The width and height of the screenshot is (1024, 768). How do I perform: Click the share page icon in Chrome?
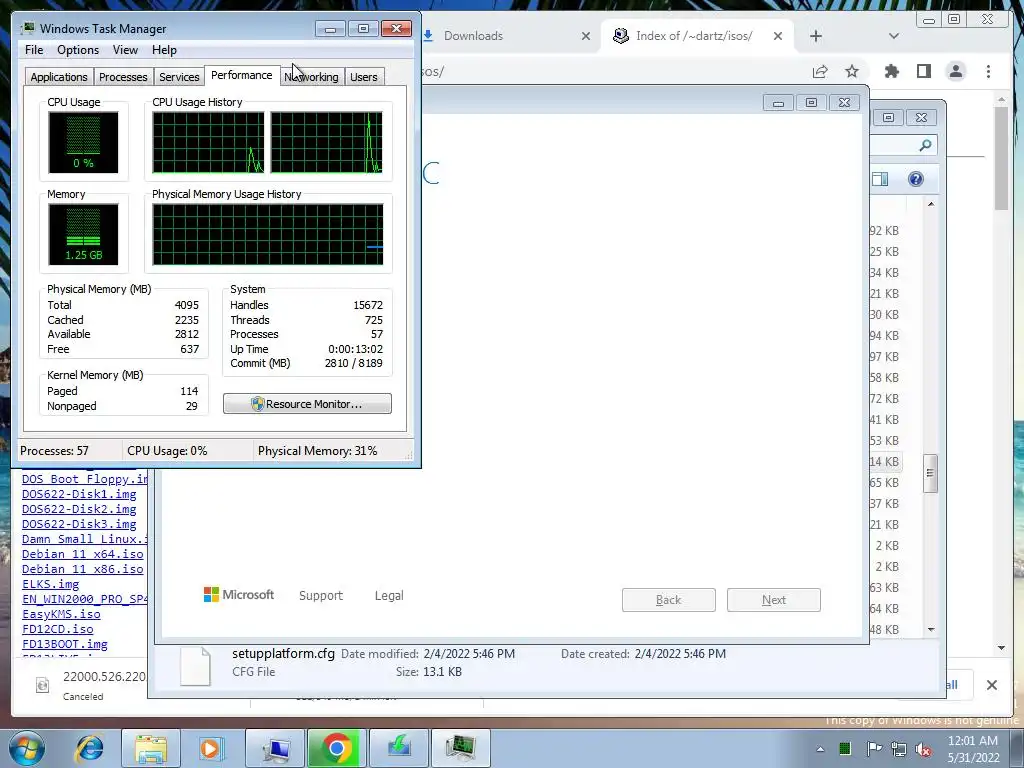tap(820, 71)
